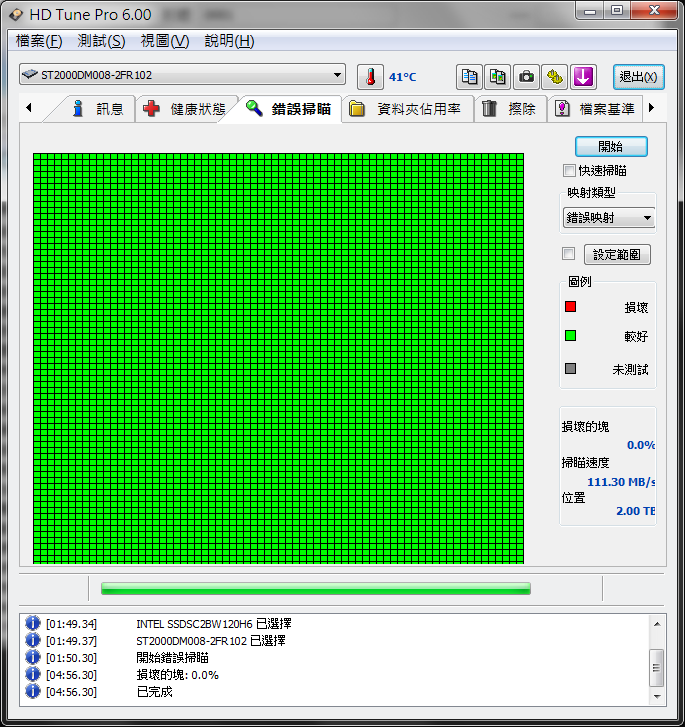Screen dimensions: 685x727
Task: Click the log scrollbar up arrow
Action: (657, 624)
